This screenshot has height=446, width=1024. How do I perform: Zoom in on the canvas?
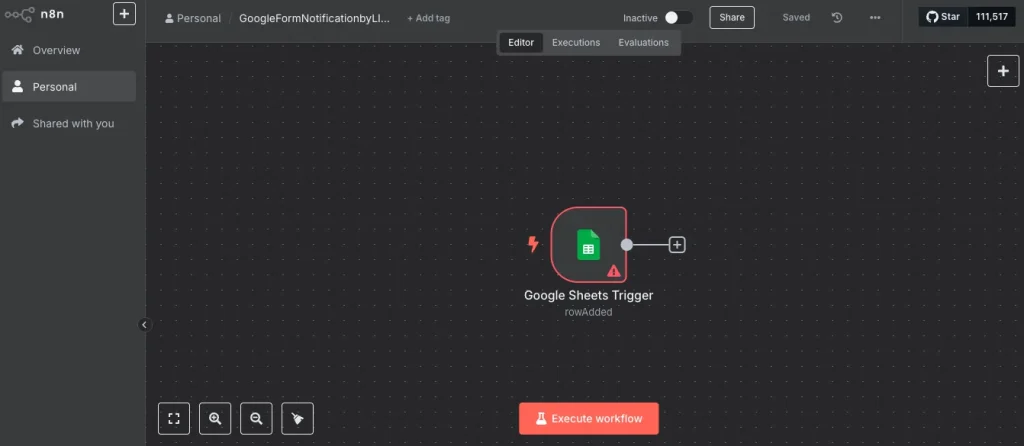tap(215, 419)
